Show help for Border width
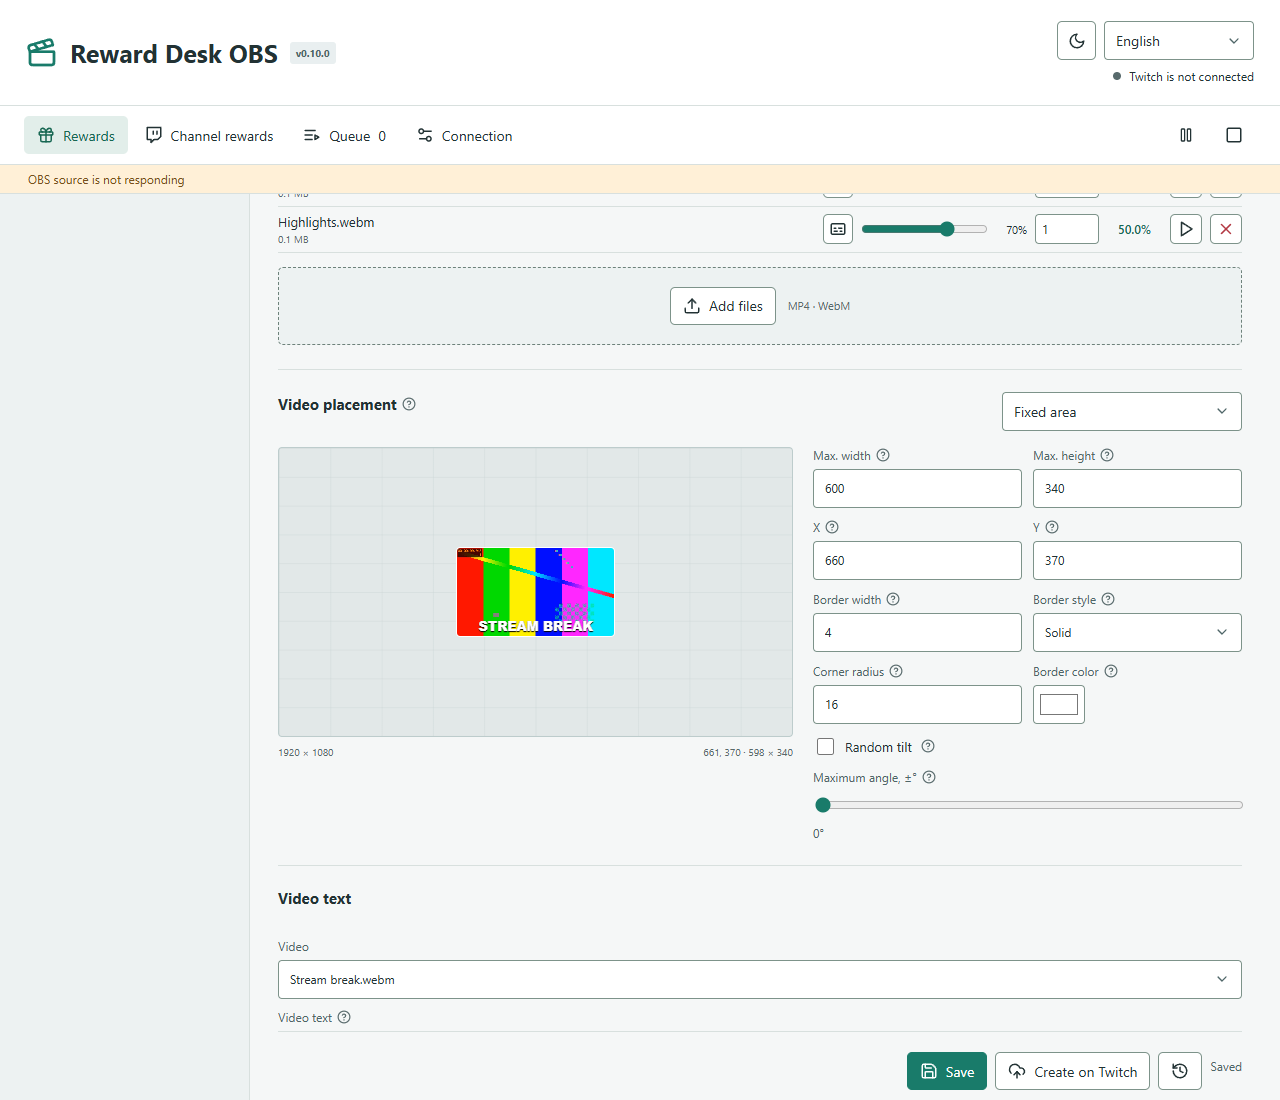This screenshot has width=1280, height=1100. tap(893, 599)
